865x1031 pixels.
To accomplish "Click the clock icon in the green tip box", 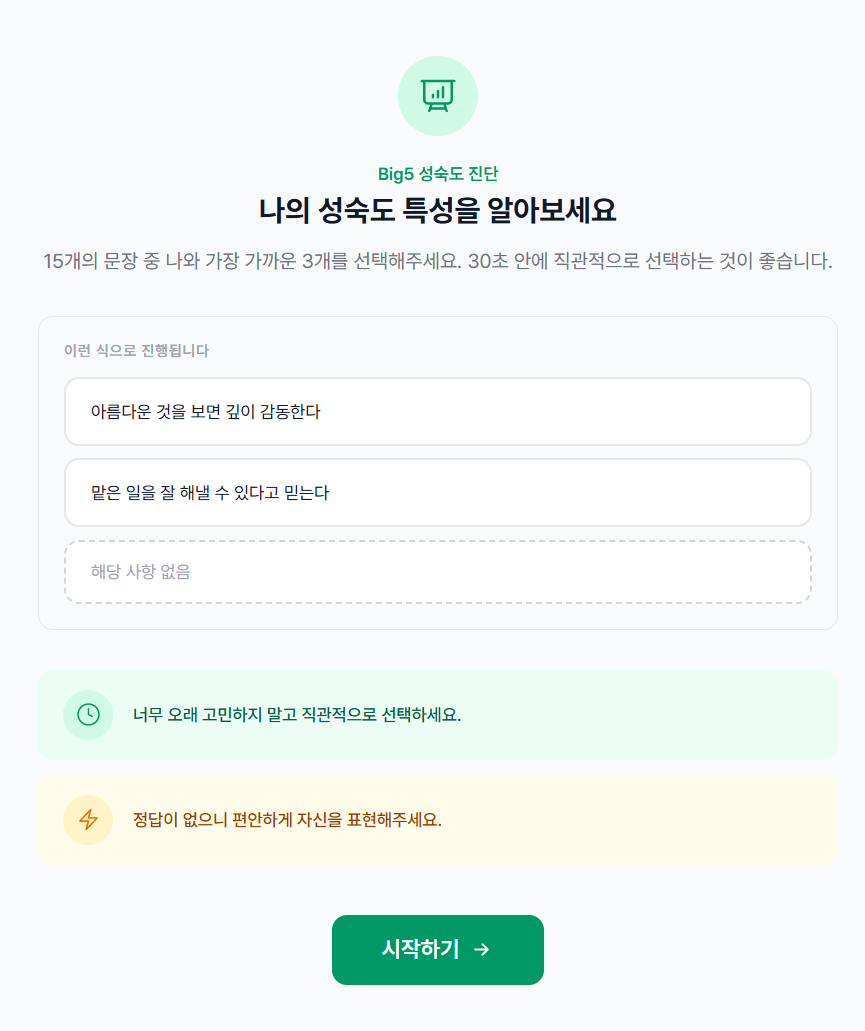I will tap(88, 715).
